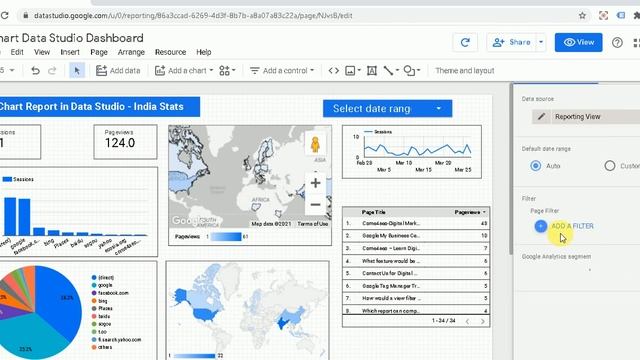The image size is (640, 360).
Task: Insert a text box
Action: click(371, 71)
